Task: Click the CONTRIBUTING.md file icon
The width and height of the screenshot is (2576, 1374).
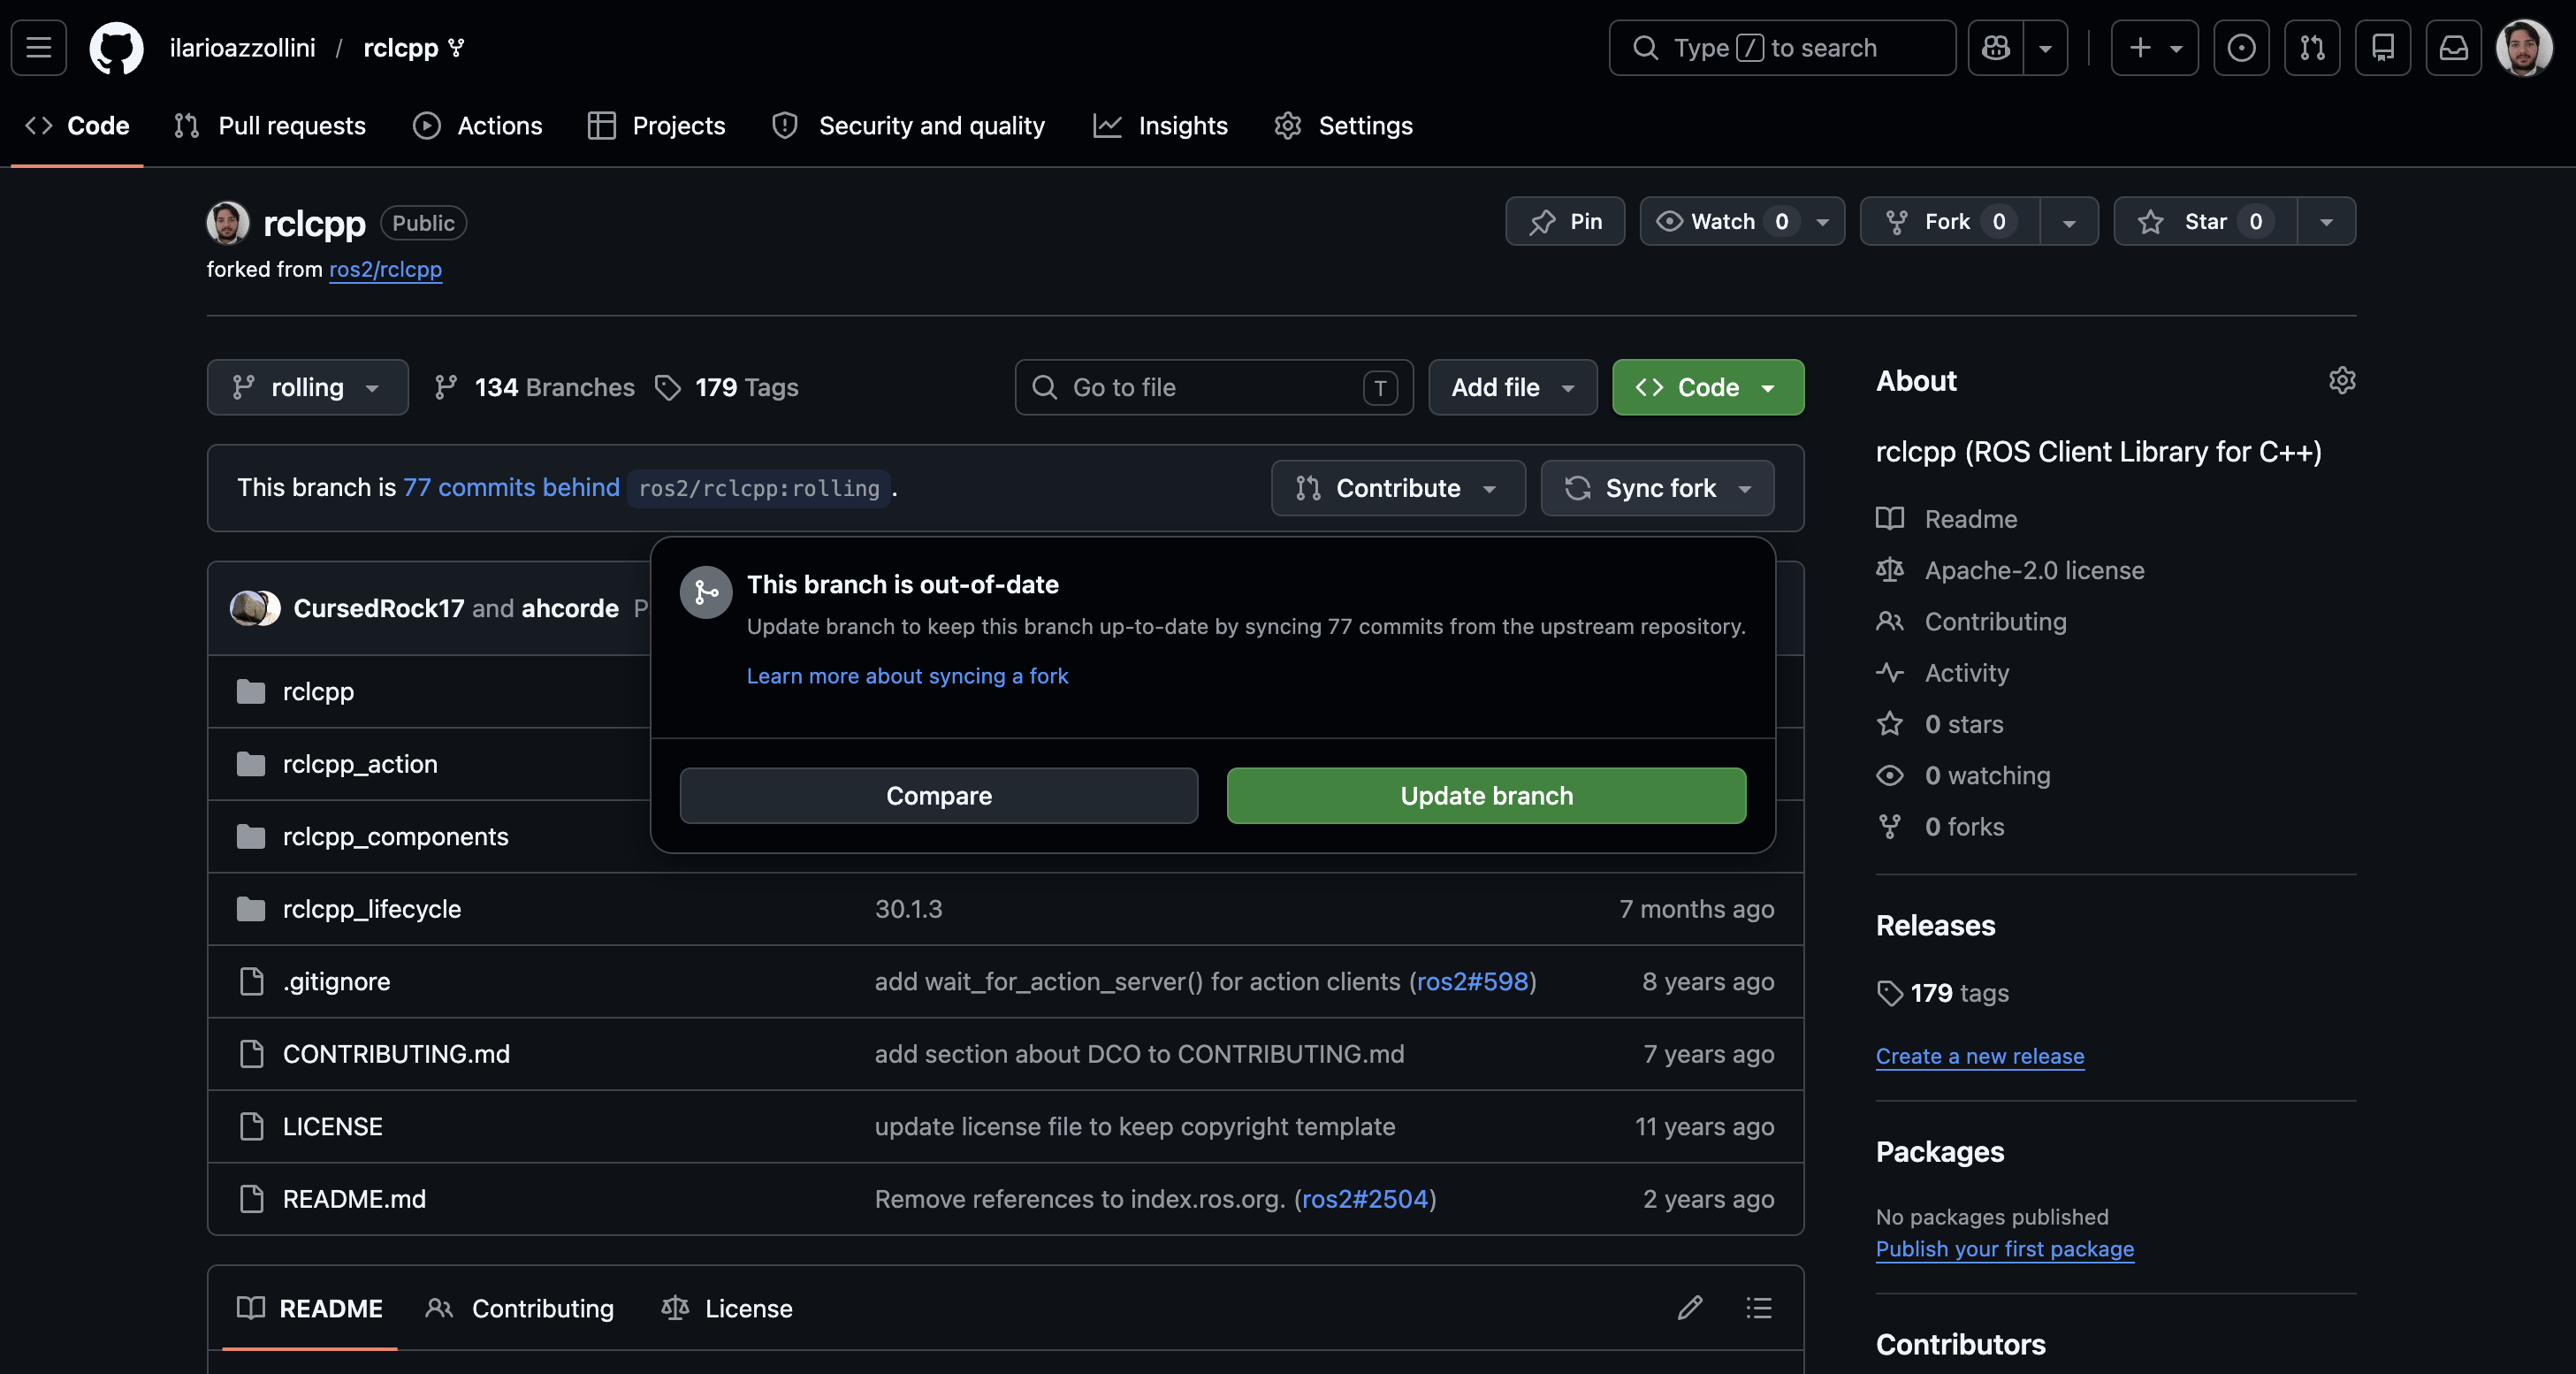Action: coord(252,1054)
